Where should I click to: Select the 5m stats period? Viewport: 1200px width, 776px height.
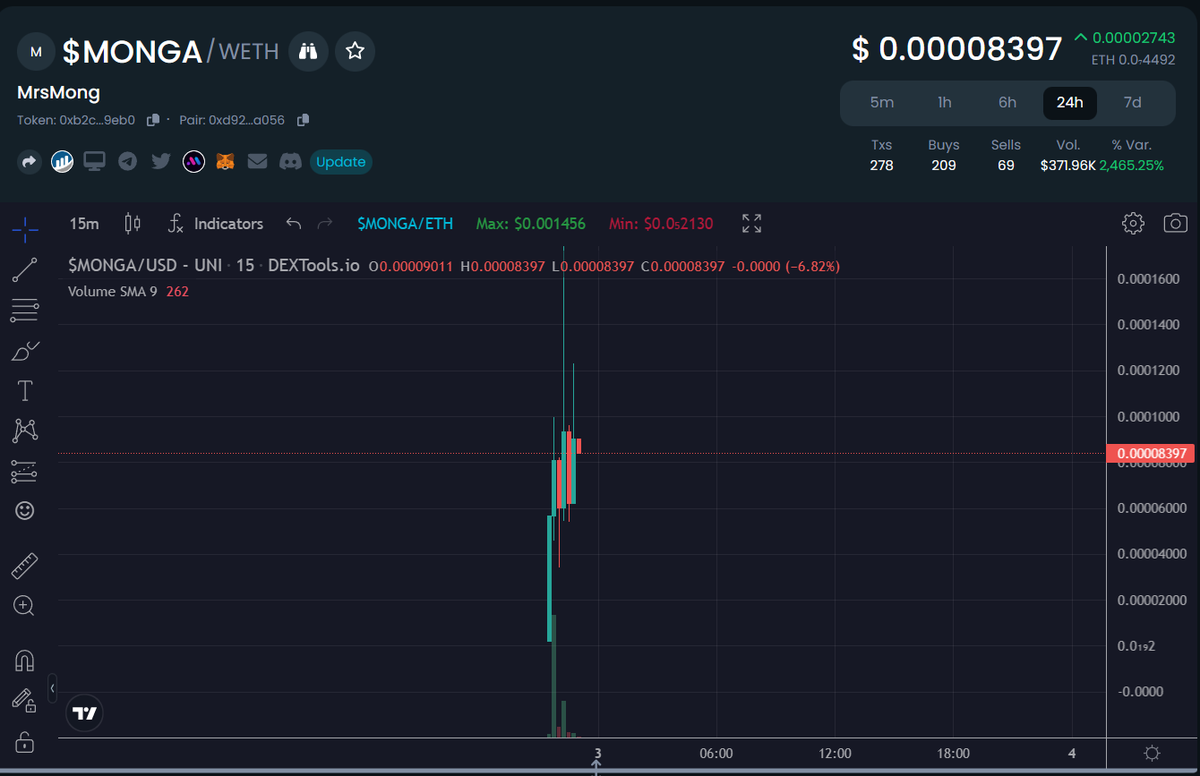tap(882, 102)
